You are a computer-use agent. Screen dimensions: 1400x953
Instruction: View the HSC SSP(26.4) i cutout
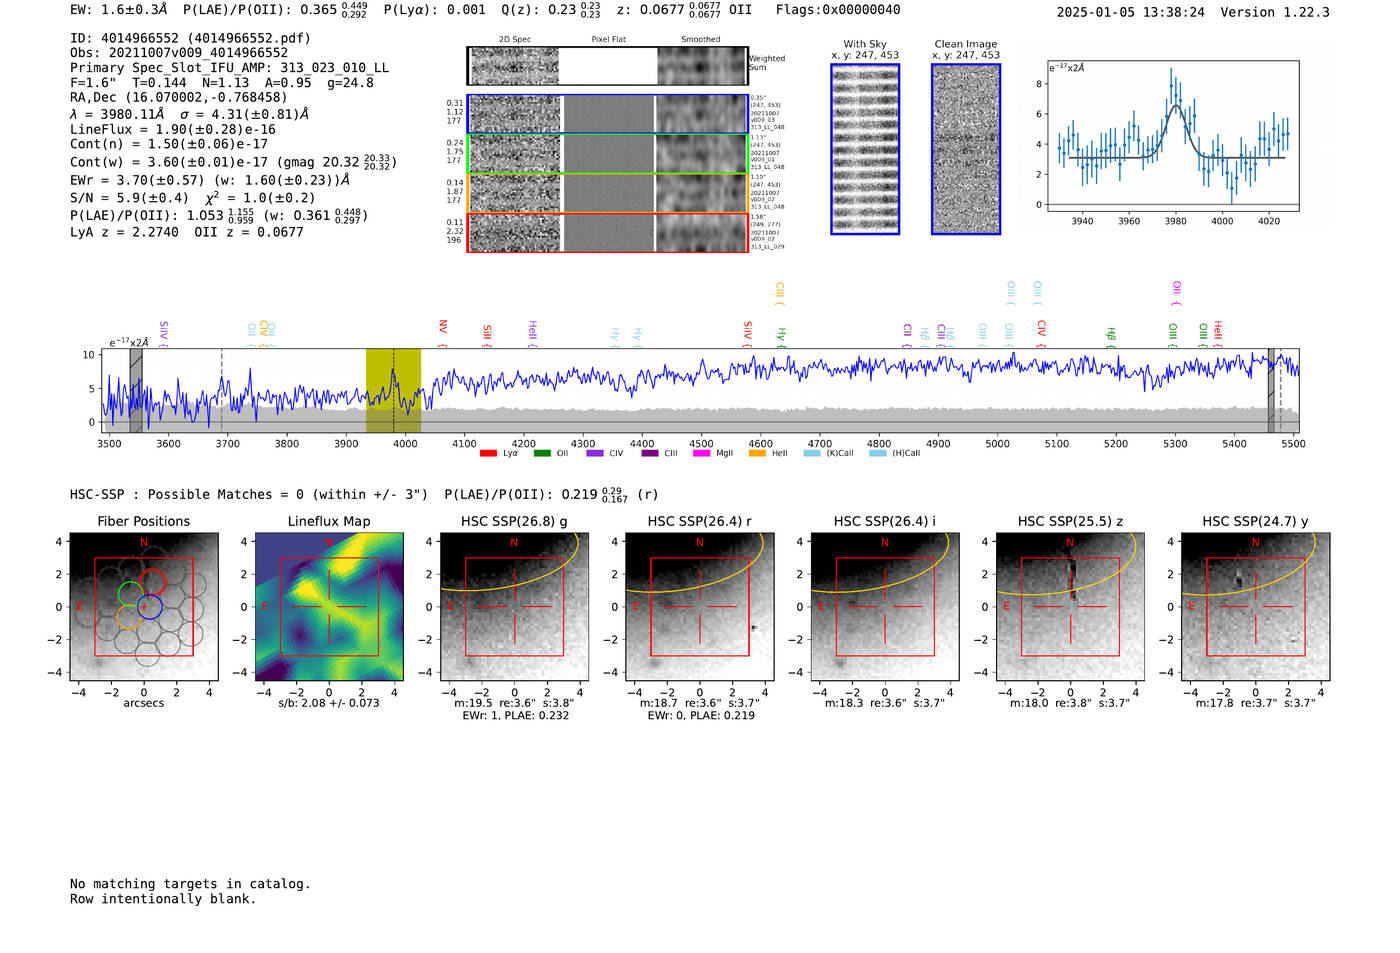(x=885, y=606)
